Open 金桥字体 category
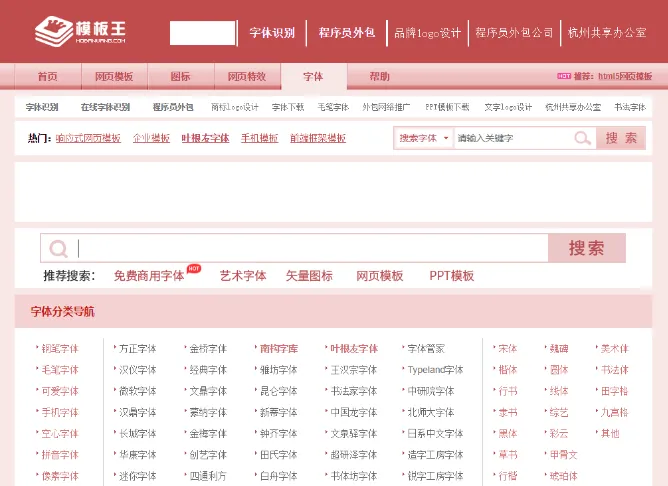 [x=208, y=349]
